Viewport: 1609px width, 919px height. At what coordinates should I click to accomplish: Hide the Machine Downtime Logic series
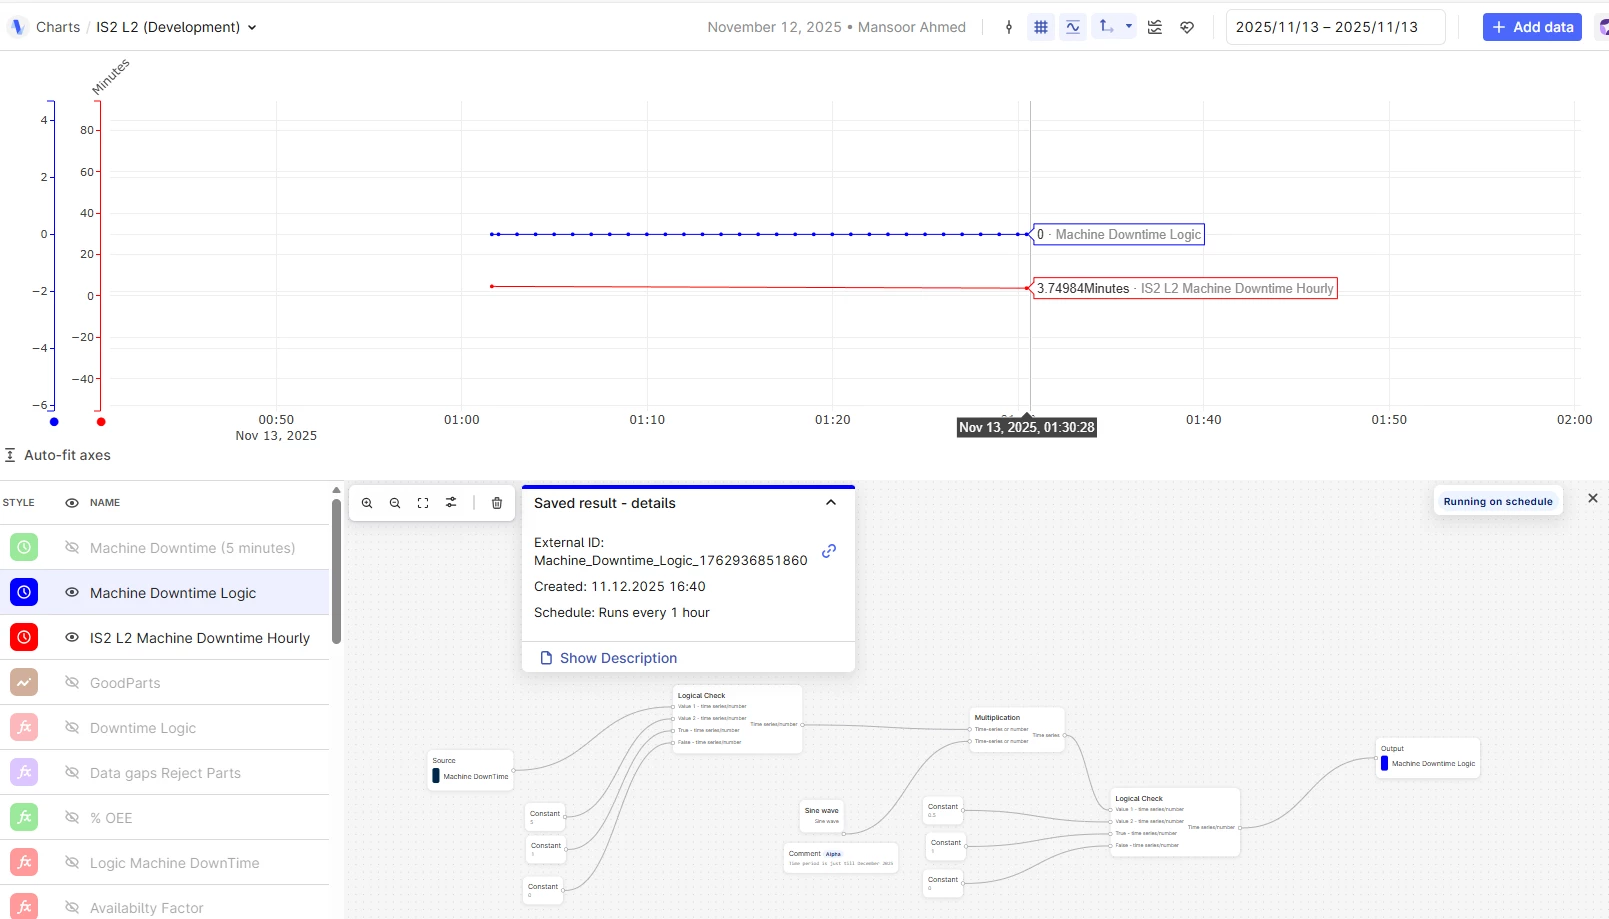pyautogui.click(x=72, y=592)
